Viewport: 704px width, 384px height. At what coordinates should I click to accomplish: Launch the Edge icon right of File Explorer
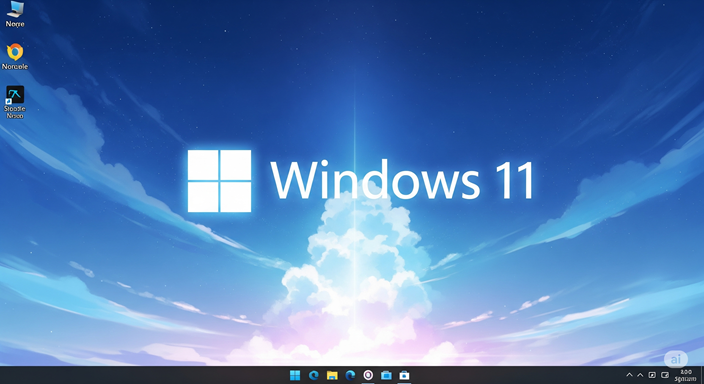(x=350, y=375)
